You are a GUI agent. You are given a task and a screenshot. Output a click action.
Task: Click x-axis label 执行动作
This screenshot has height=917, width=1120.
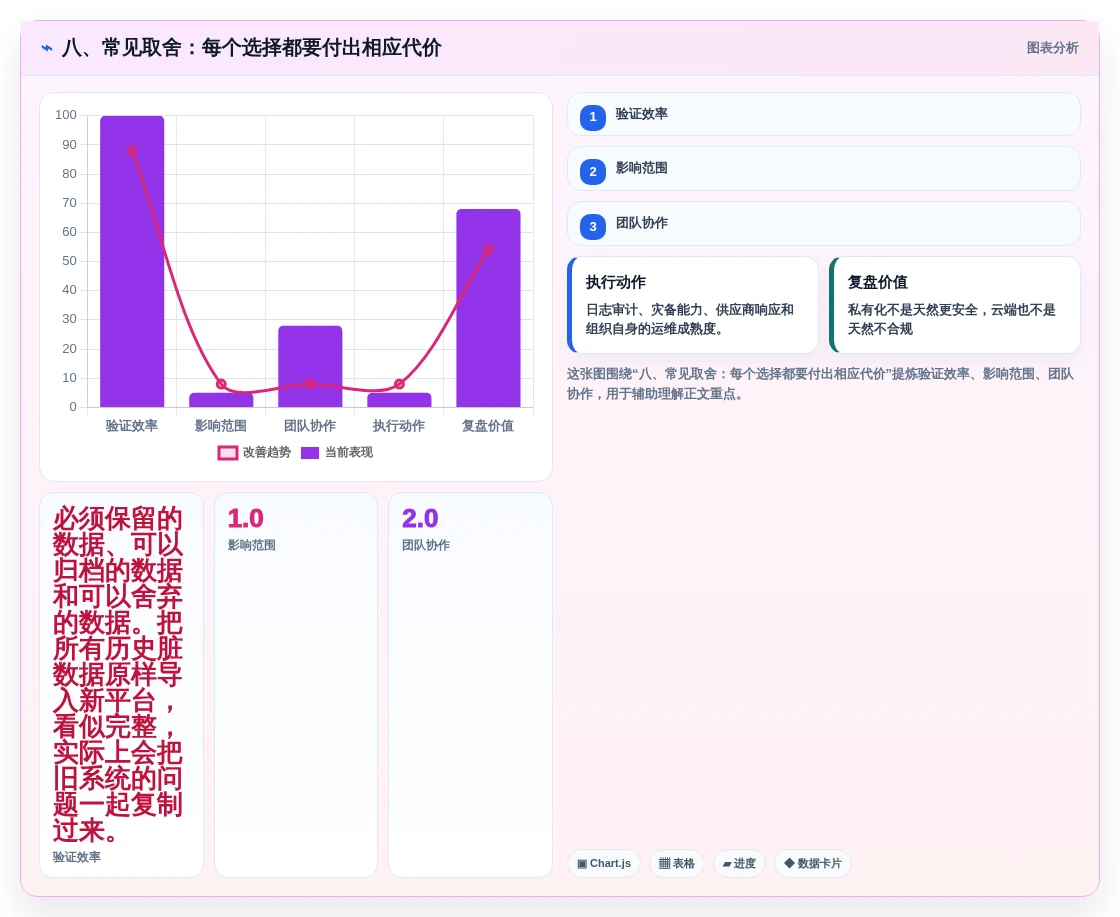[399, 426]
